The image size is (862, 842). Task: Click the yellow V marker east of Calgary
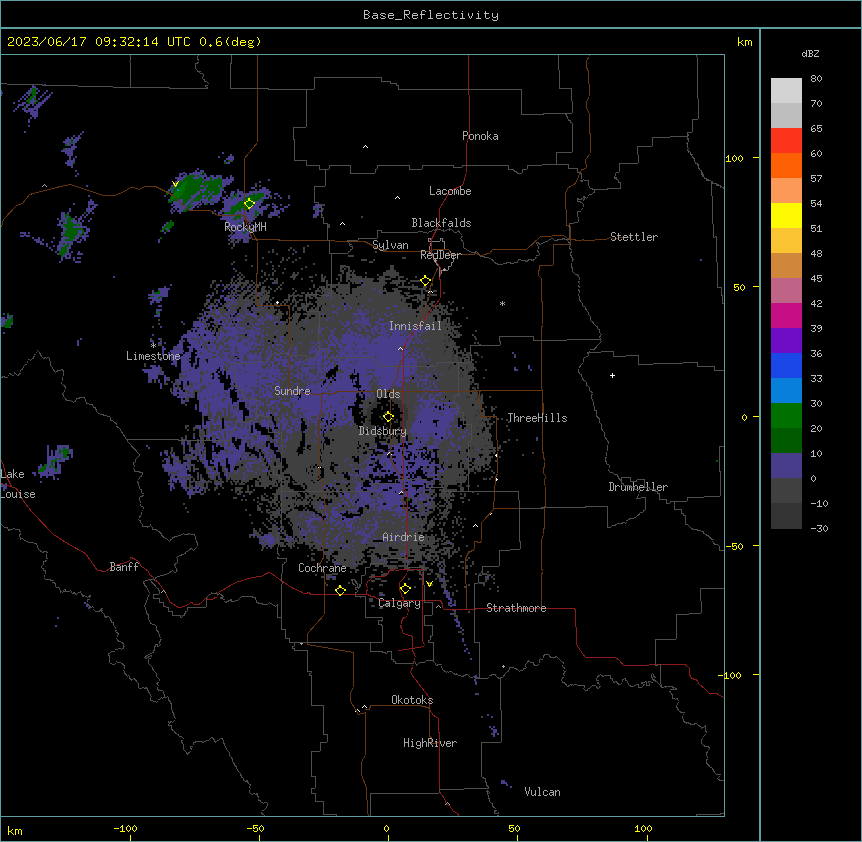click(429, 584)
